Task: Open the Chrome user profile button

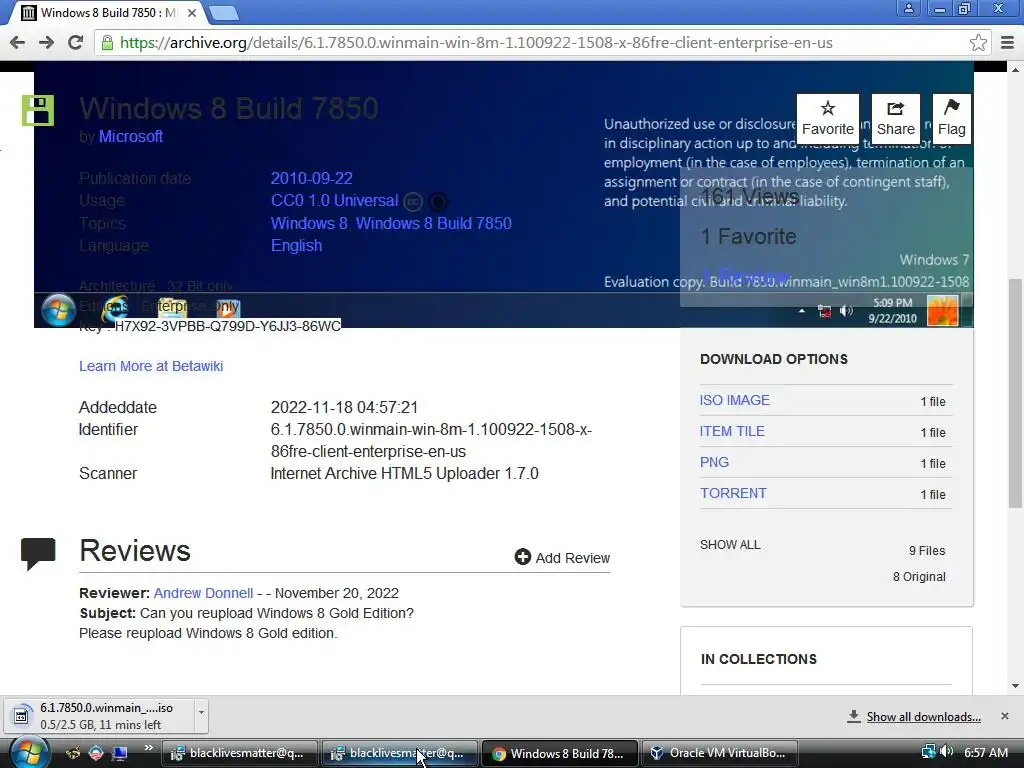Action: (x=908, y=8)
